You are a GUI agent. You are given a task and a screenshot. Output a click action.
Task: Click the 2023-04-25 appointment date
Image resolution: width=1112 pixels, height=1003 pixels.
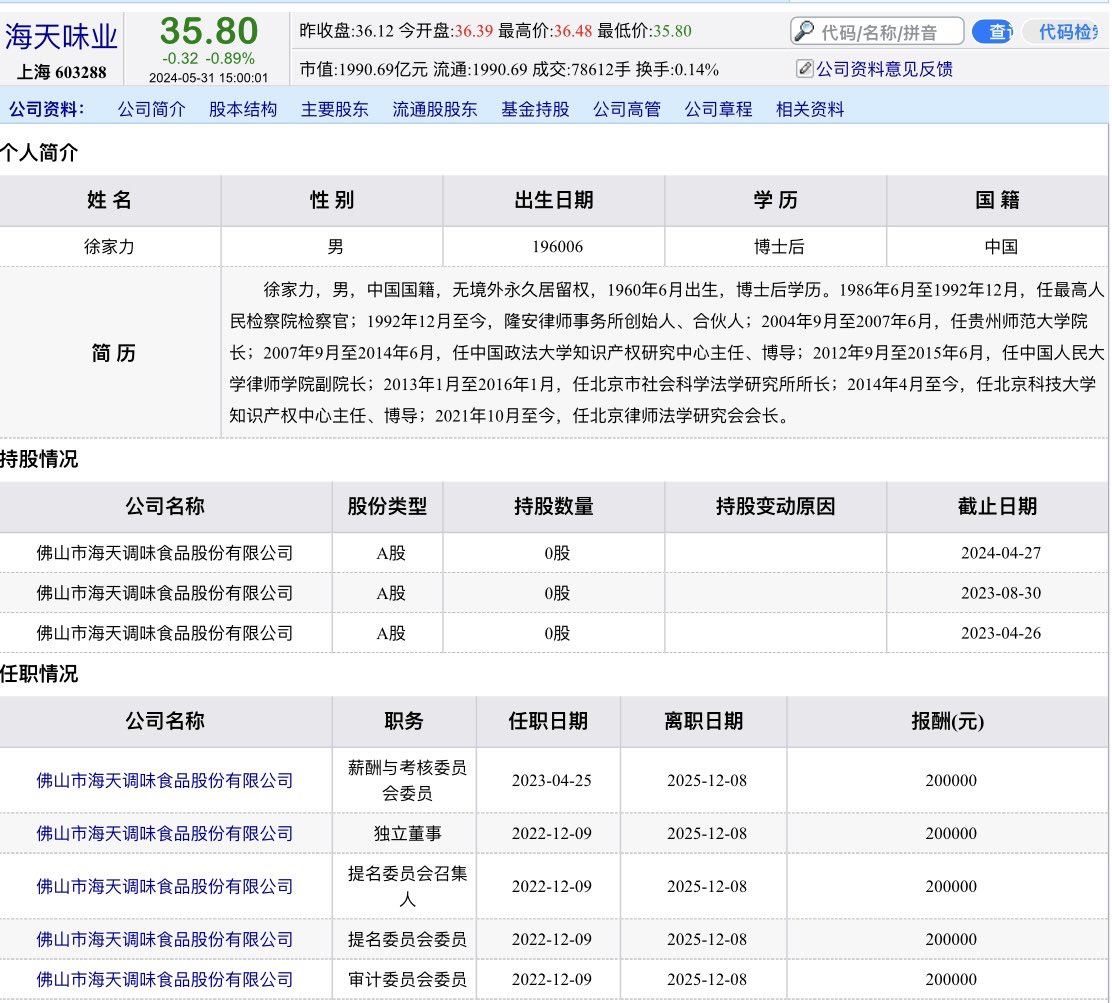(551, 780)
